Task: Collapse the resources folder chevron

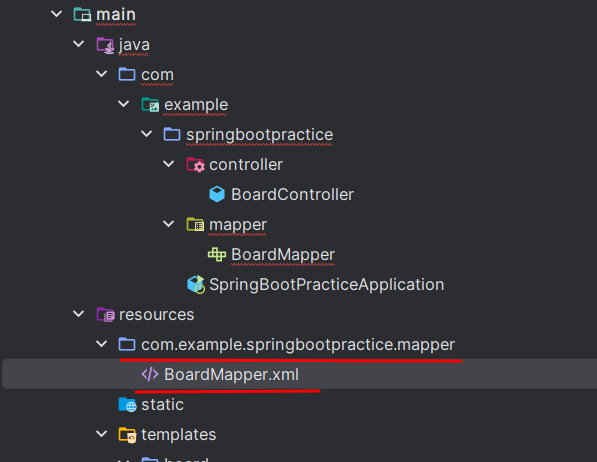Action: click(x=78, y=314)
